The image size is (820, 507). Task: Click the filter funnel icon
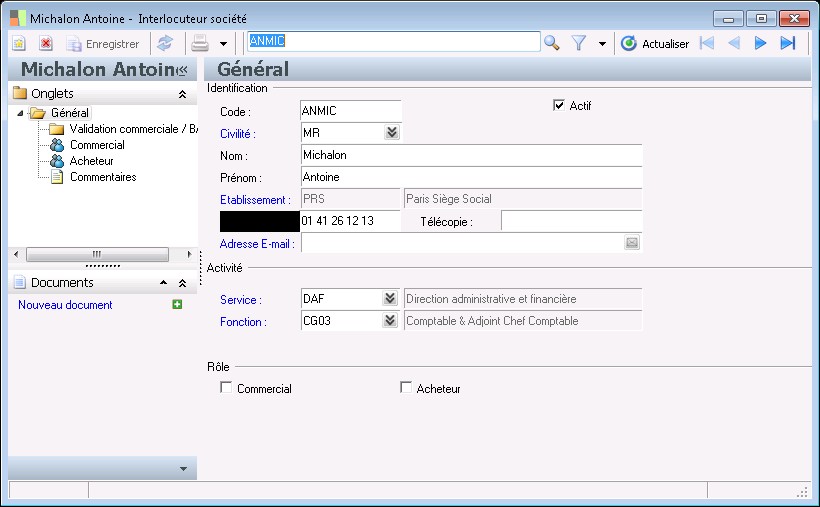578,43
